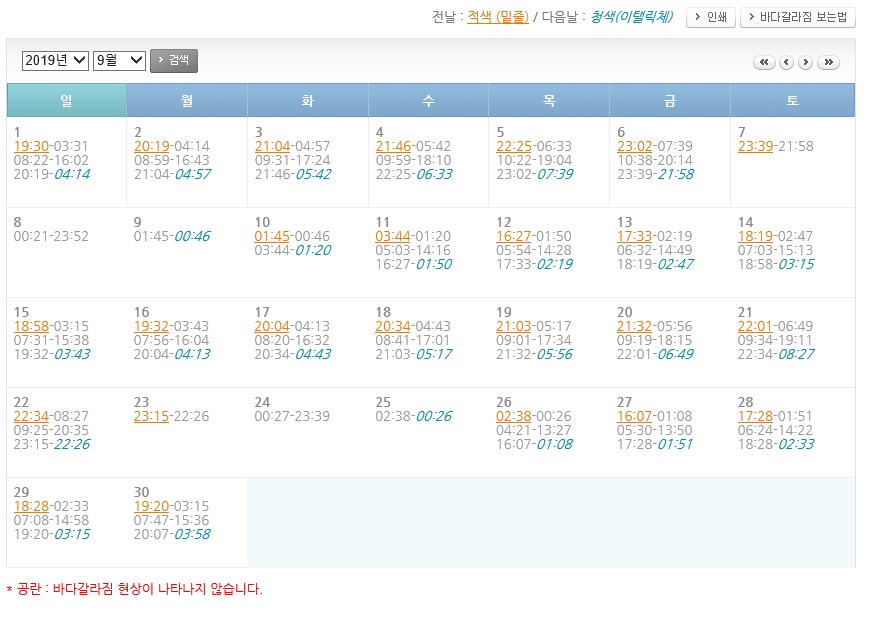Click underlined 22:34 on day 22

(31, 416)
